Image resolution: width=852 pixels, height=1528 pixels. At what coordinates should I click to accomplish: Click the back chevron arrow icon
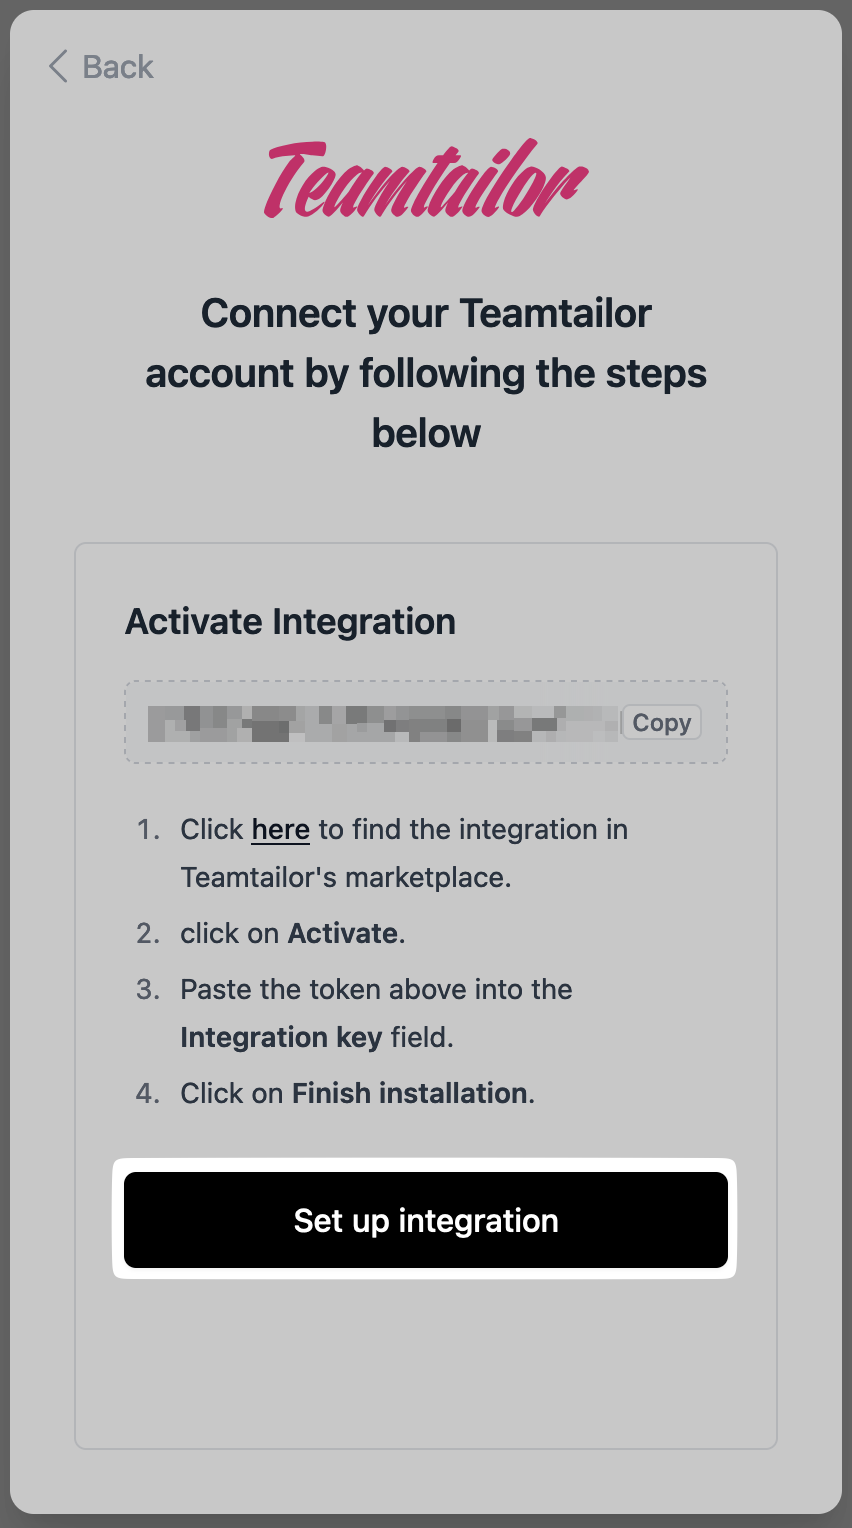click(x=58, y=67)
